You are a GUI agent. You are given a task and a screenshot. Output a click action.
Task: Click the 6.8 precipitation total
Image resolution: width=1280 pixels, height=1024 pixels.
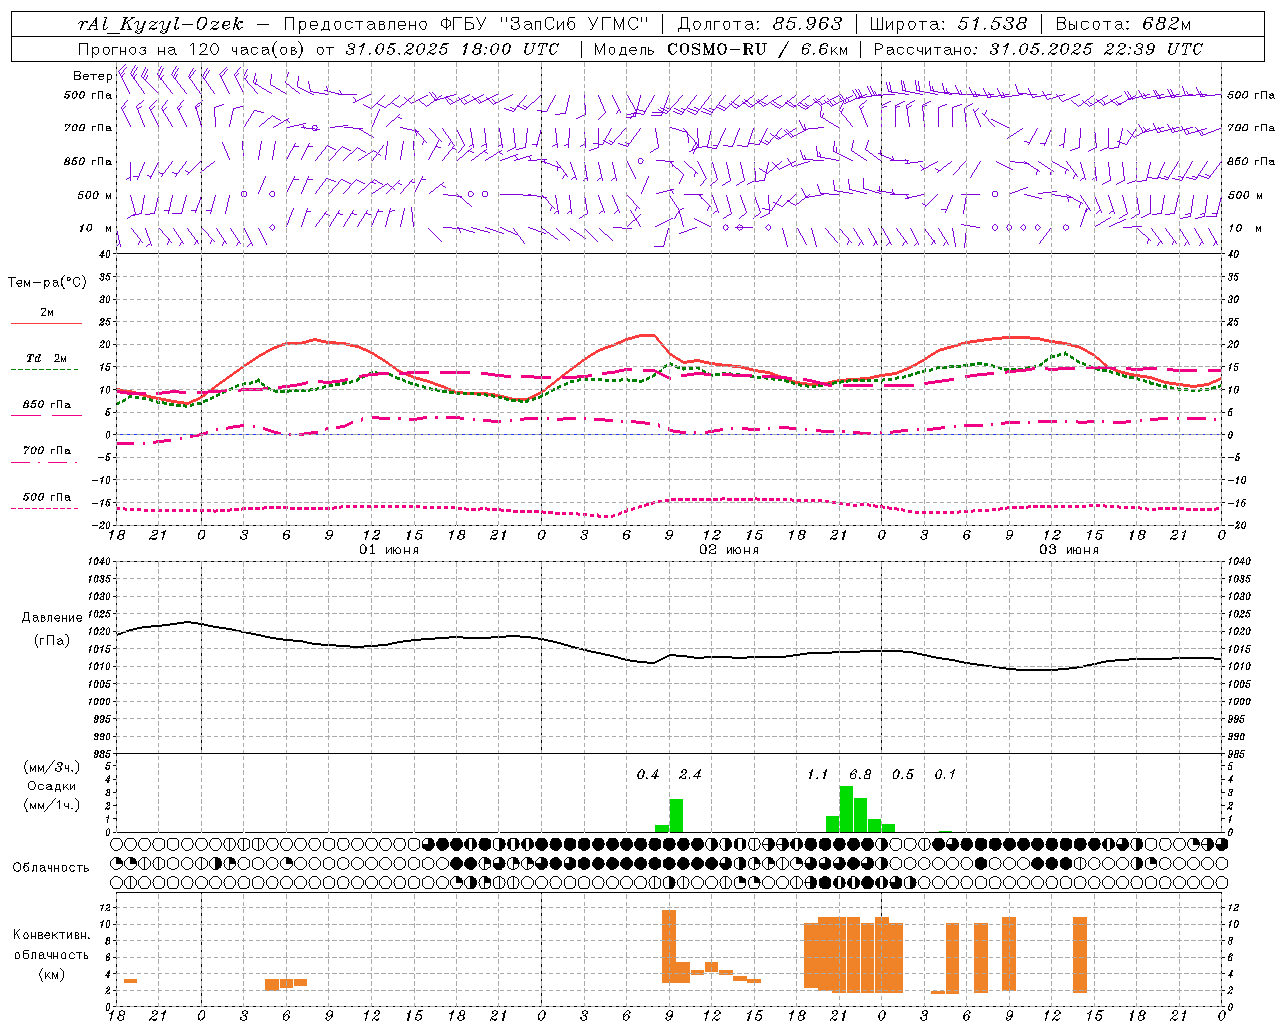pos(860,775)
